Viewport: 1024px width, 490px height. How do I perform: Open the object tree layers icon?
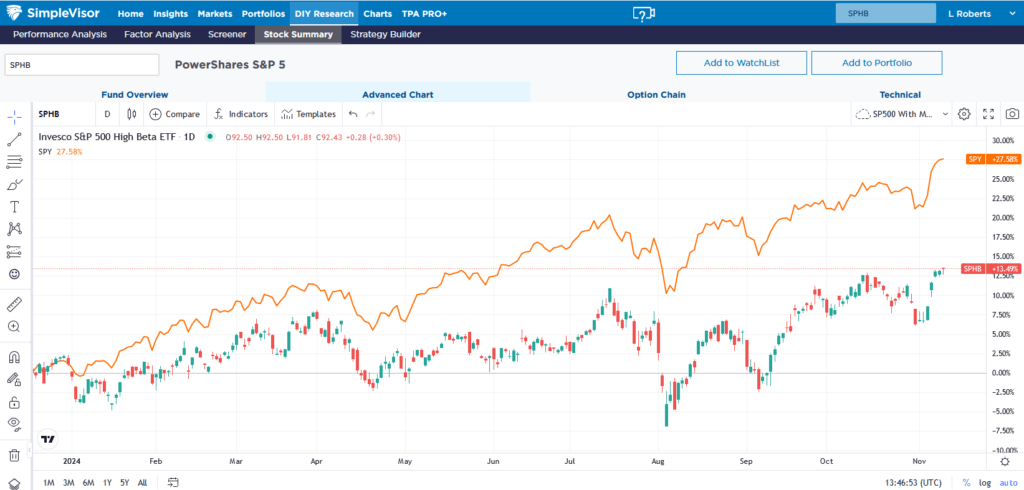pos(14,484)
